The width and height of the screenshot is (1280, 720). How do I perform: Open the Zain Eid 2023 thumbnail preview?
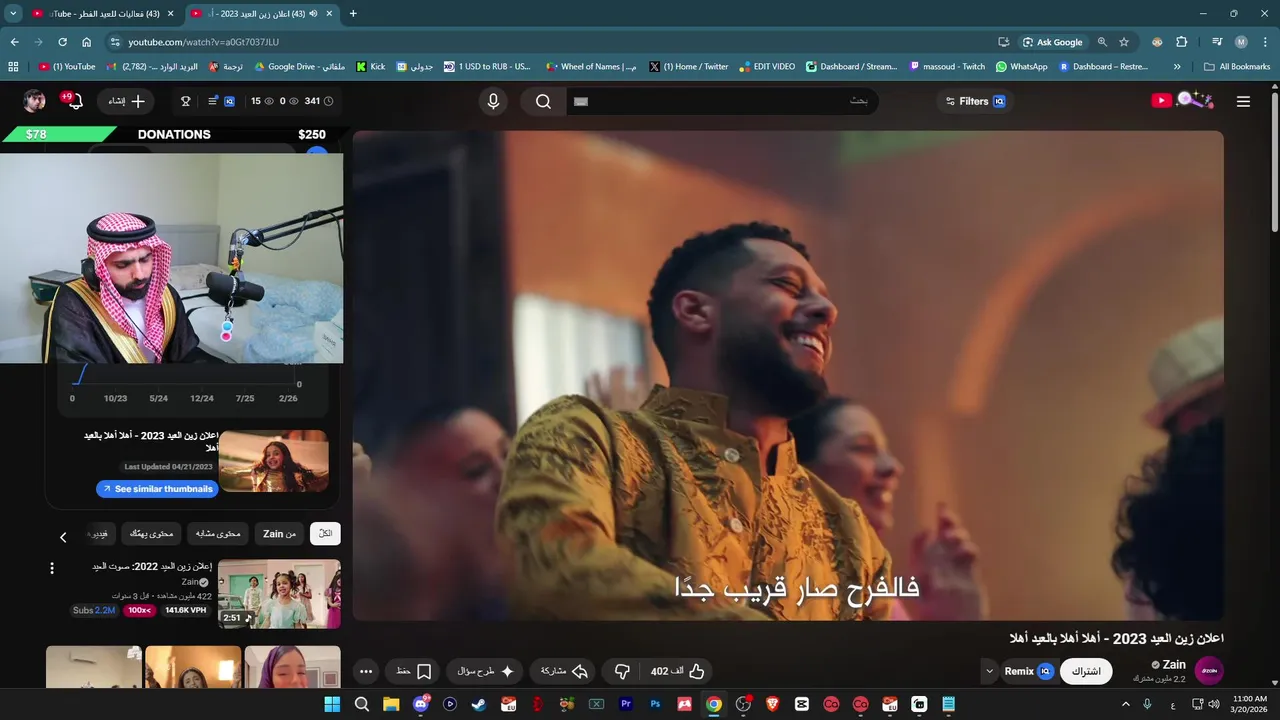(x=274, y=461)
